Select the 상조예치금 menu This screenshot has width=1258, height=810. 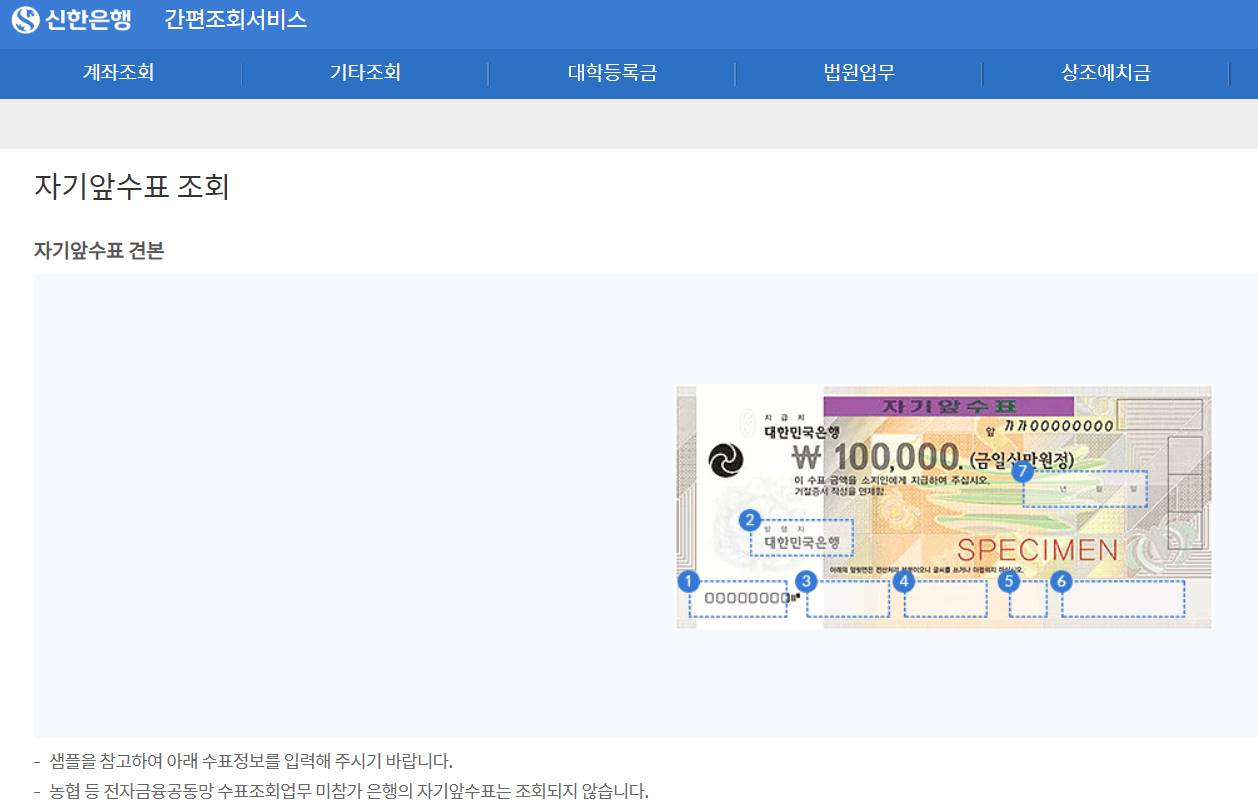(x=1106, y=73)
